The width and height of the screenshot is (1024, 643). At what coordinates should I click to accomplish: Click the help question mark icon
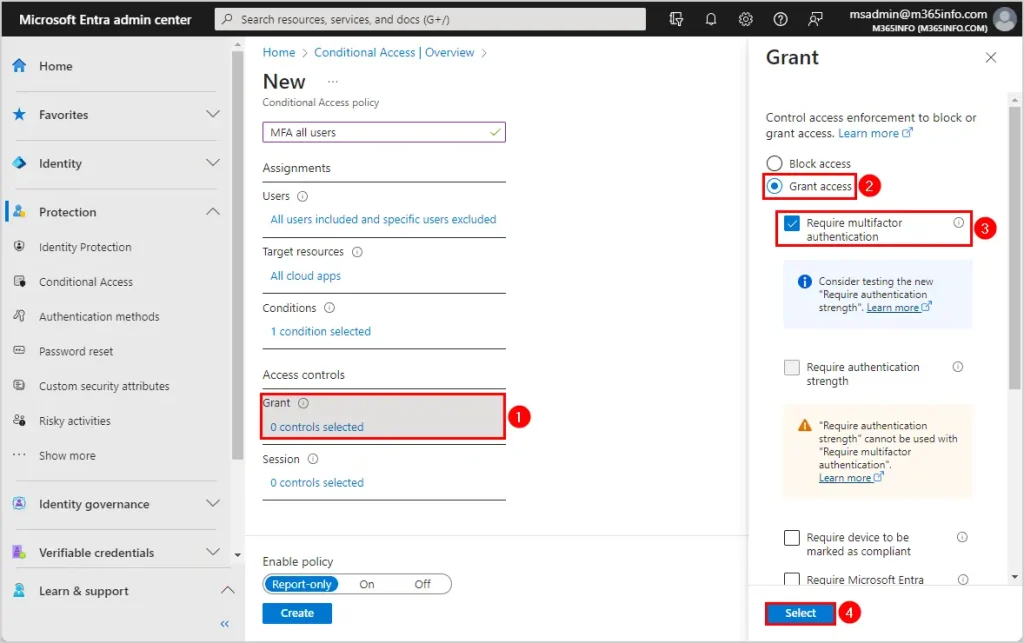(781, 19)
